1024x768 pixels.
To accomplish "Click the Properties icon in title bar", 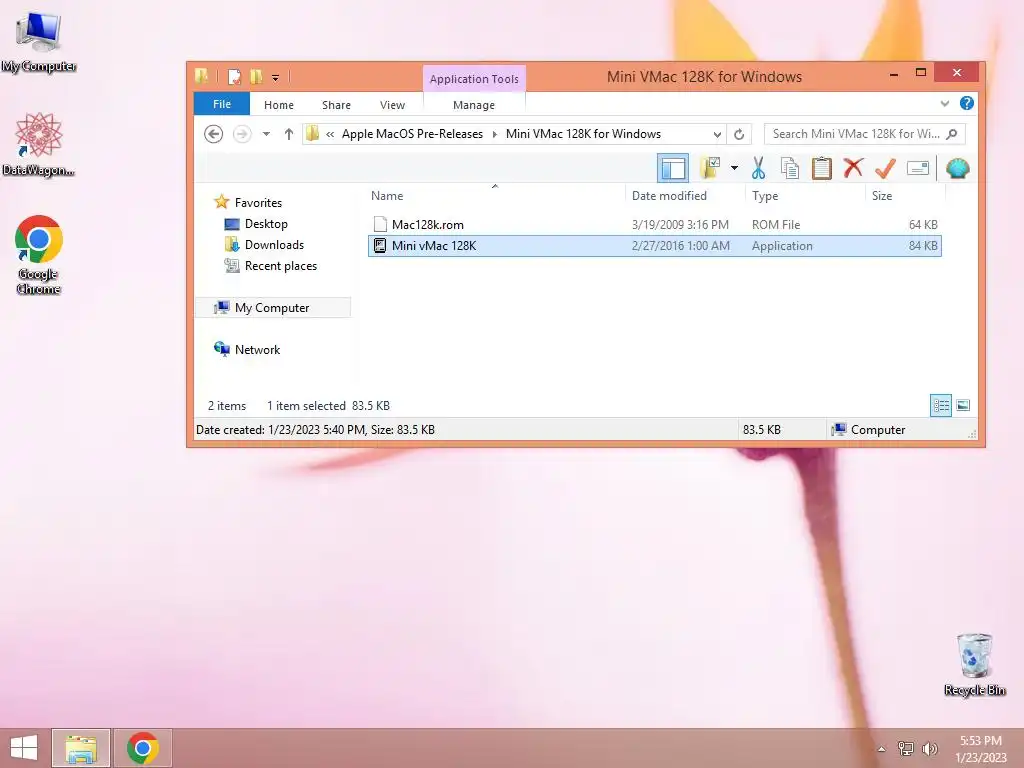I will pos(234,77).
